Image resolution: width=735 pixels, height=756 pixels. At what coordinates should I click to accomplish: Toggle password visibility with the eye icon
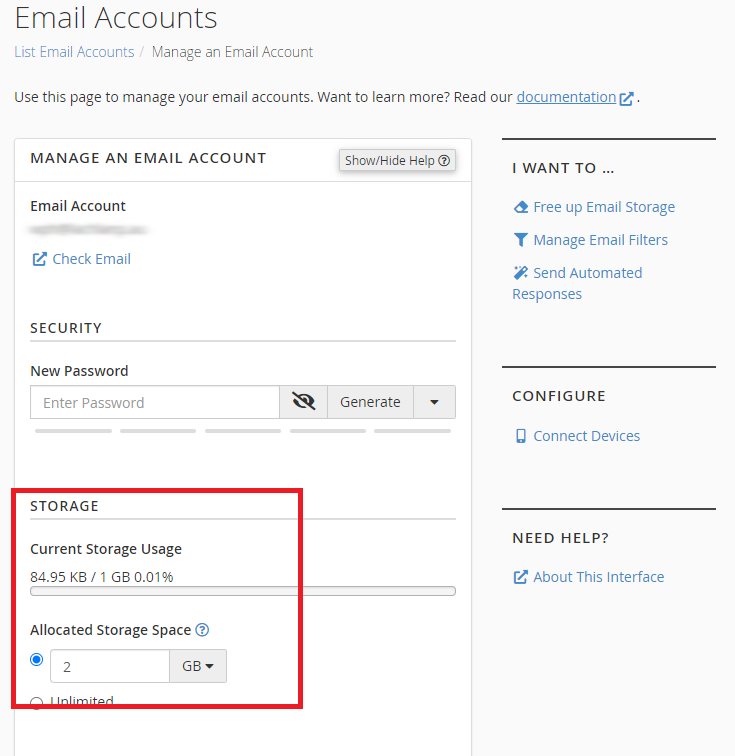point(303,402)
